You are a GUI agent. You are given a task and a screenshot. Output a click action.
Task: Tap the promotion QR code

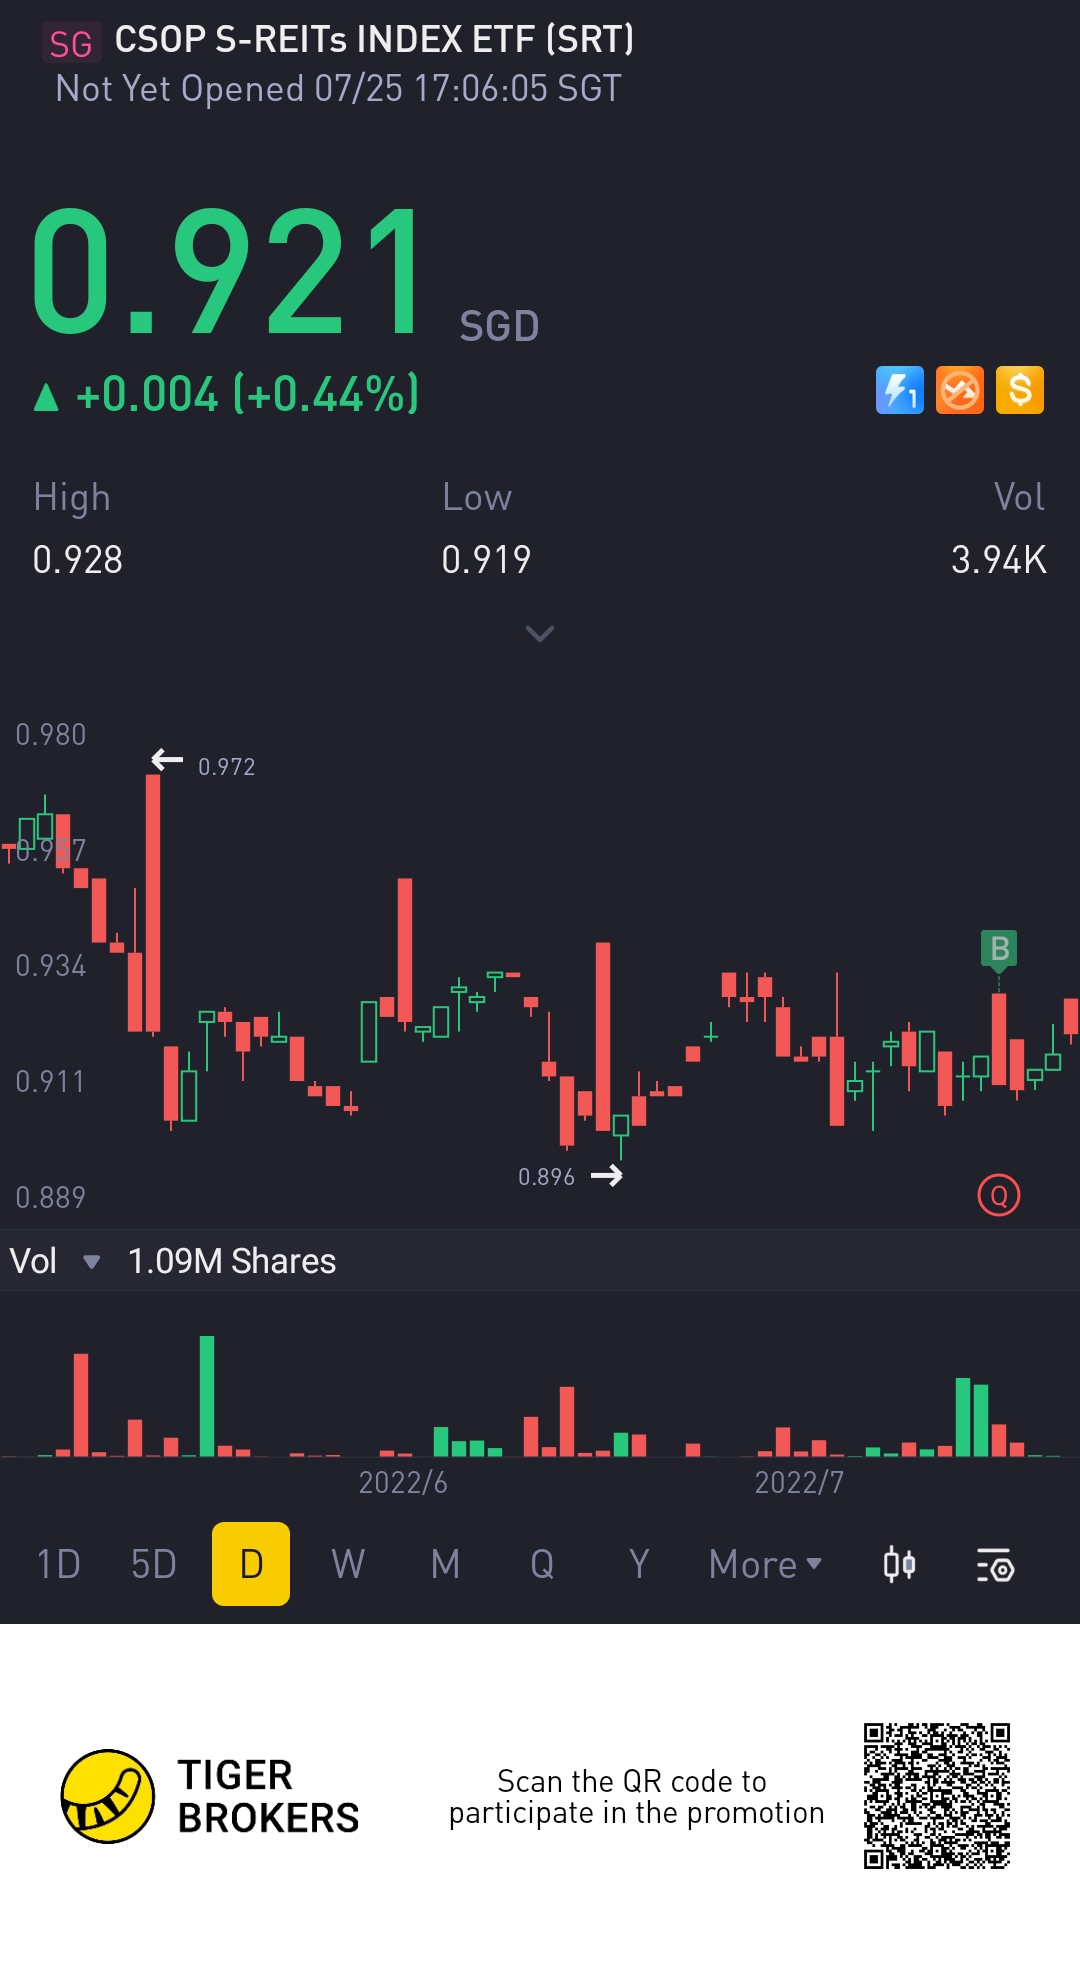click(x=937, y=1796)
